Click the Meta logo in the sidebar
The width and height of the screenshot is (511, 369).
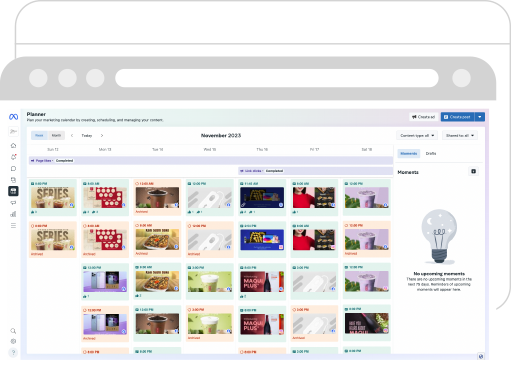tap(13, 117)
